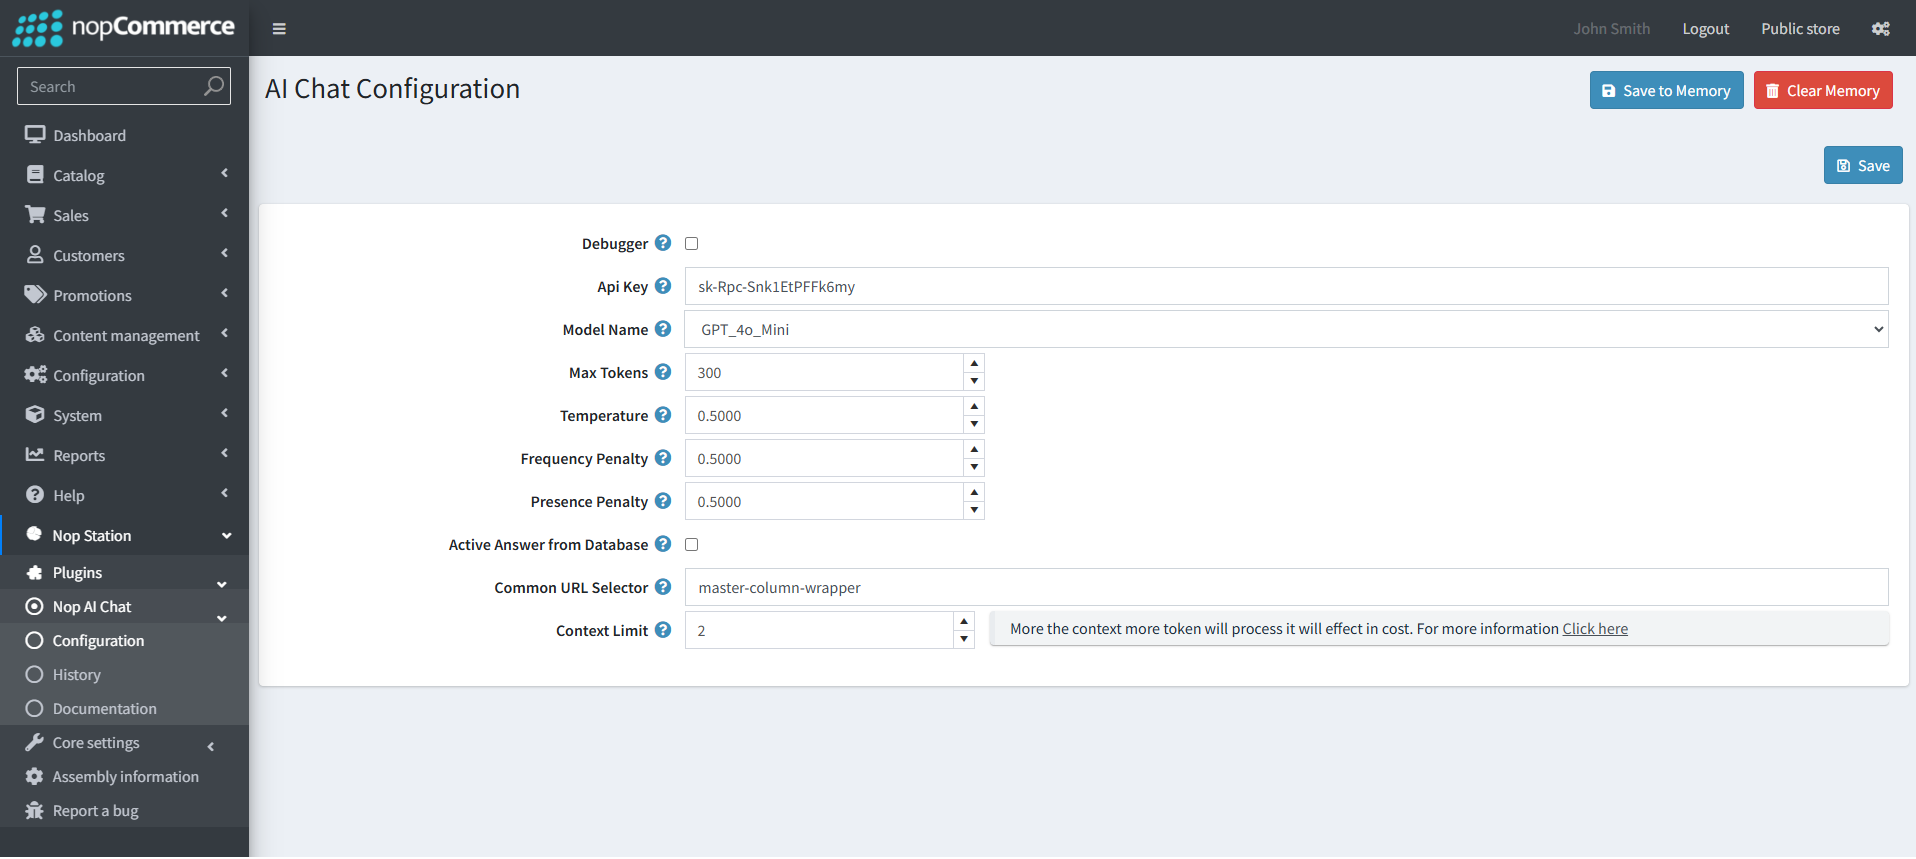Click the Dashboard monitor icon
This screenshot has width=1916, height=859.
click(35, 135)
